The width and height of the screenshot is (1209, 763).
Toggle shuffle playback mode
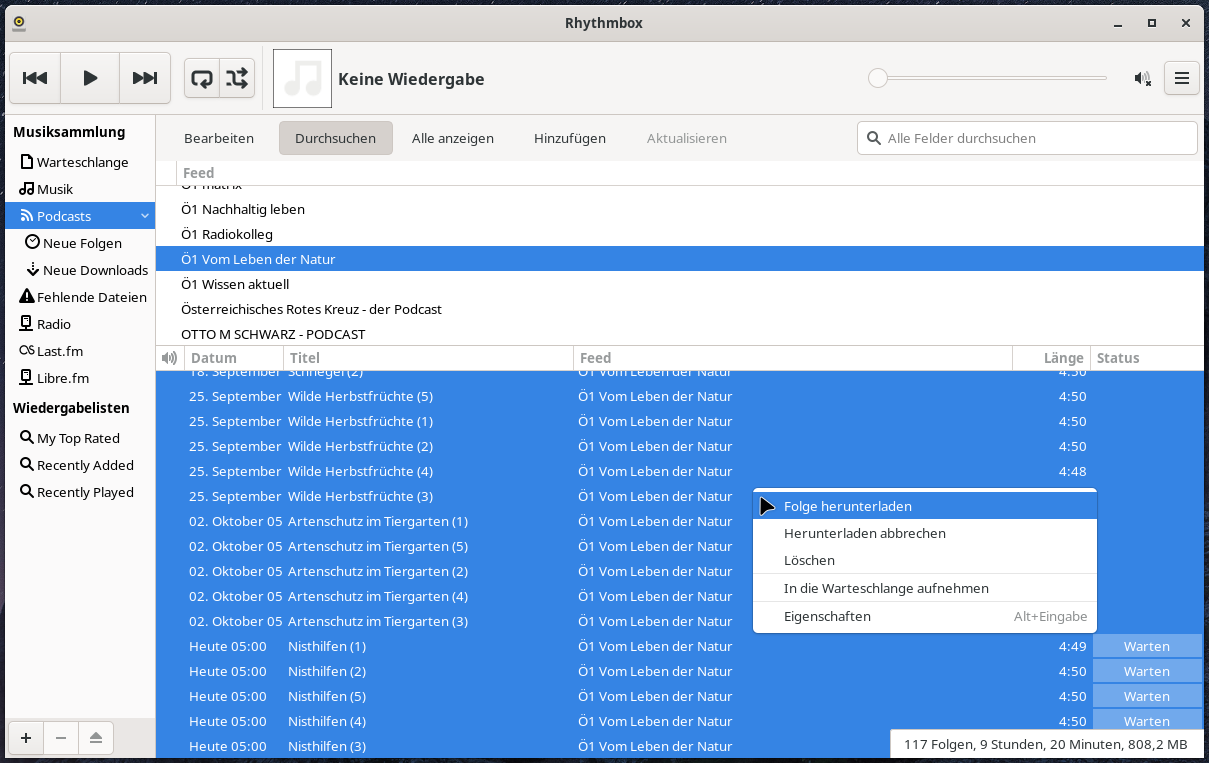pyautogui.click(x=237, y=78)
